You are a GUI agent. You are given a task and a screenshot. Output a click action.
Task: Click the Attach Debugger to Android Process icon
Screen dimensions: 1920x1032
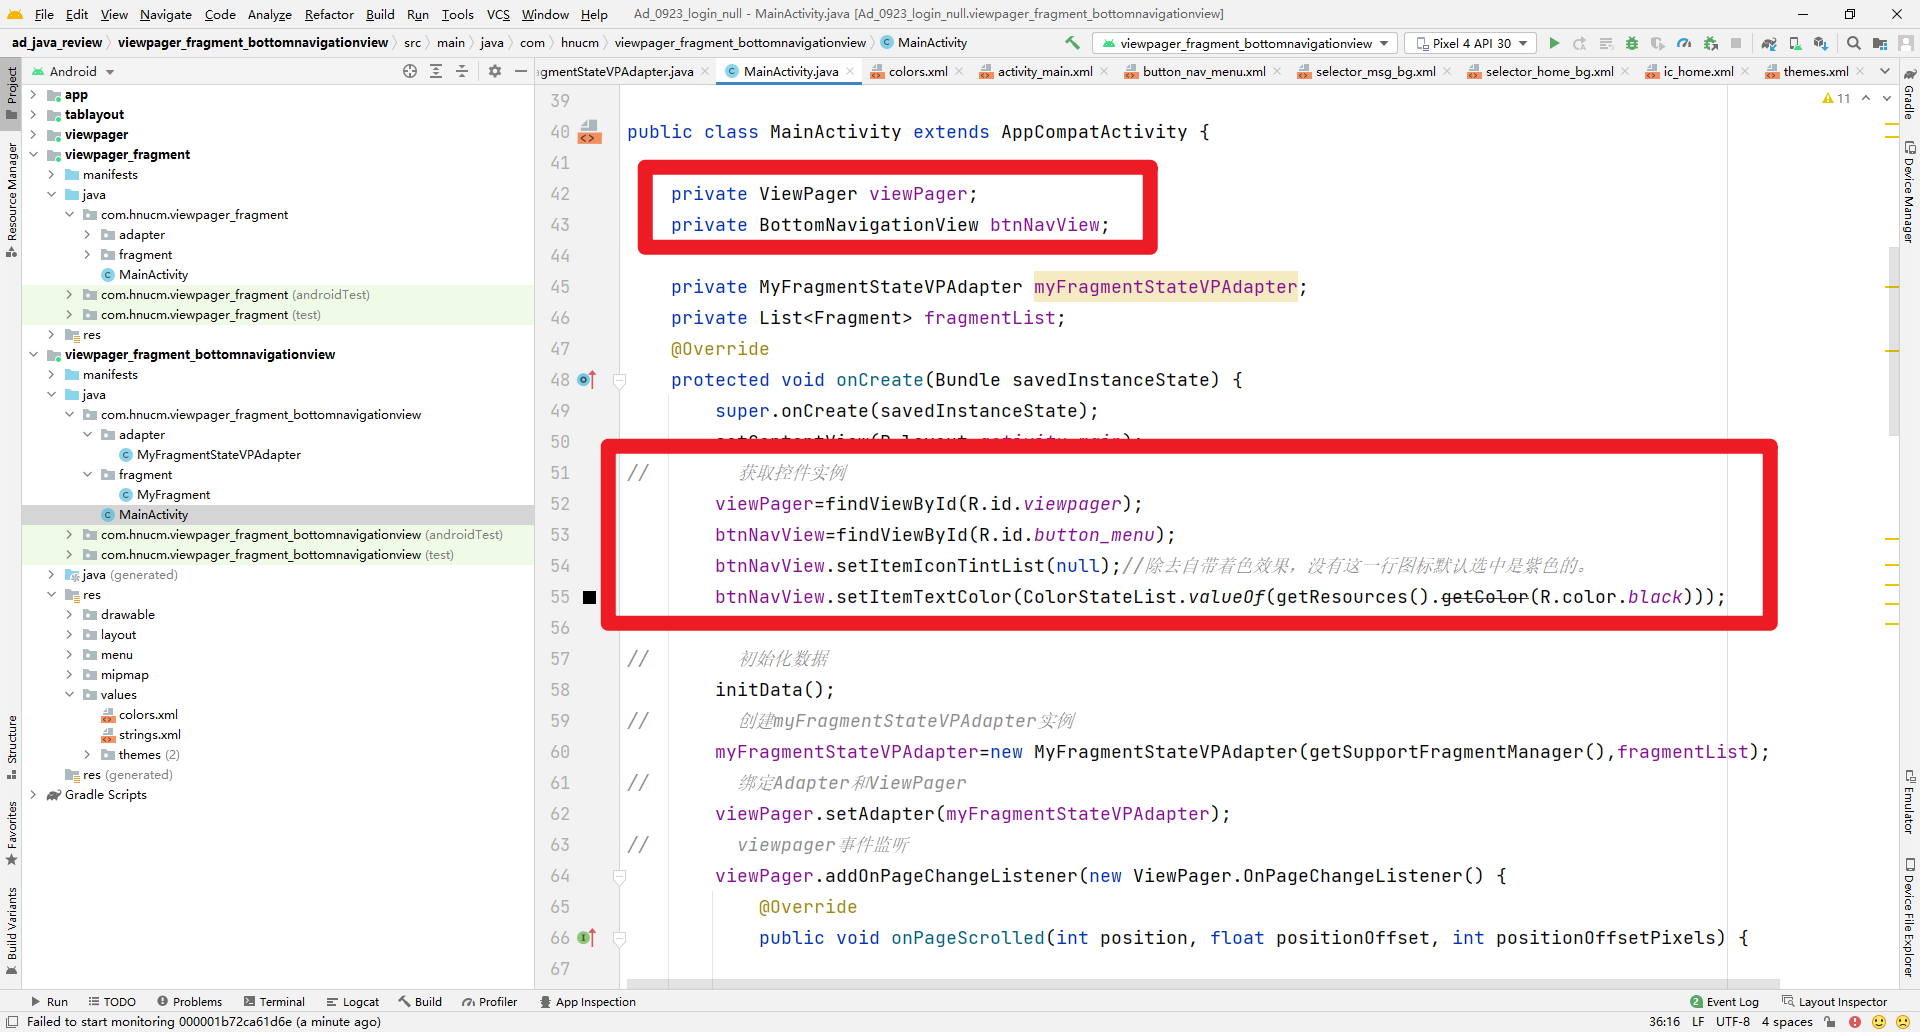(x=1710, y=43)
